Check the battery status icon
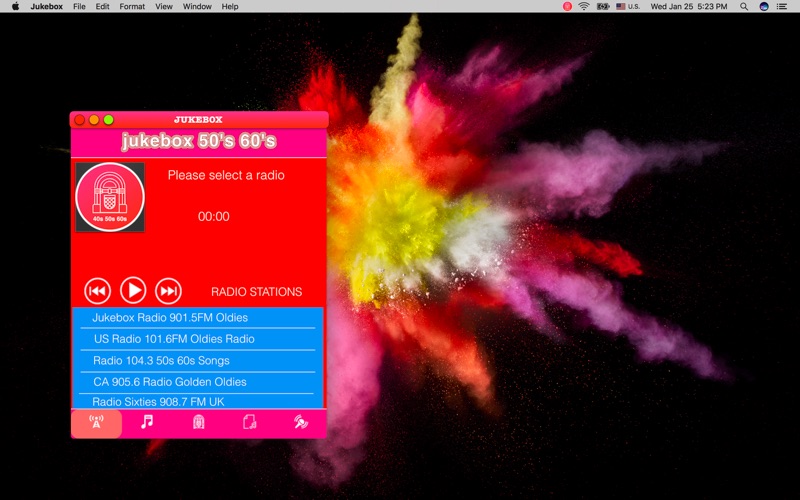800x500 pixels. tap(603, 7)
